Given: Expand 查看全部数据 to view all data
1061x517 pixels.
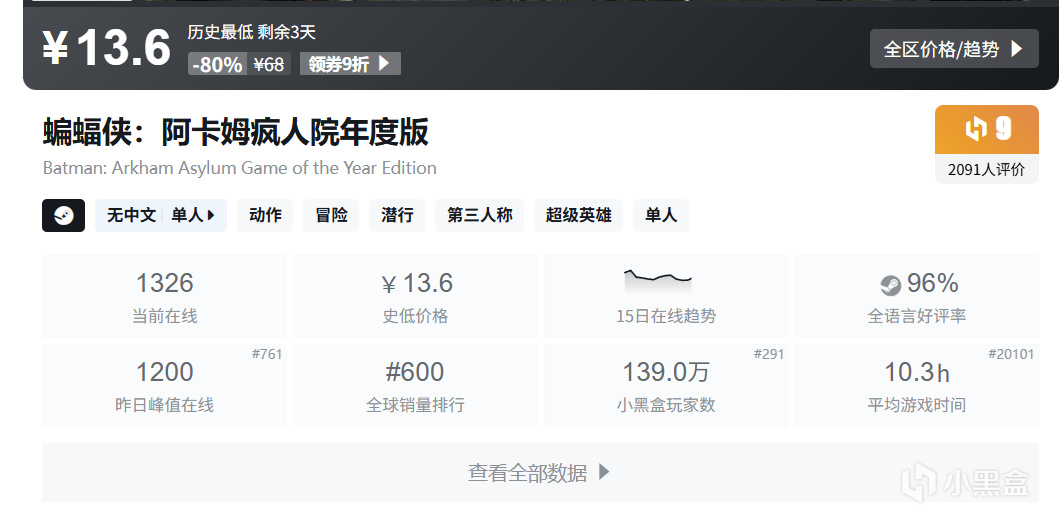Looking at the screenshot, I should pos(540,472).
